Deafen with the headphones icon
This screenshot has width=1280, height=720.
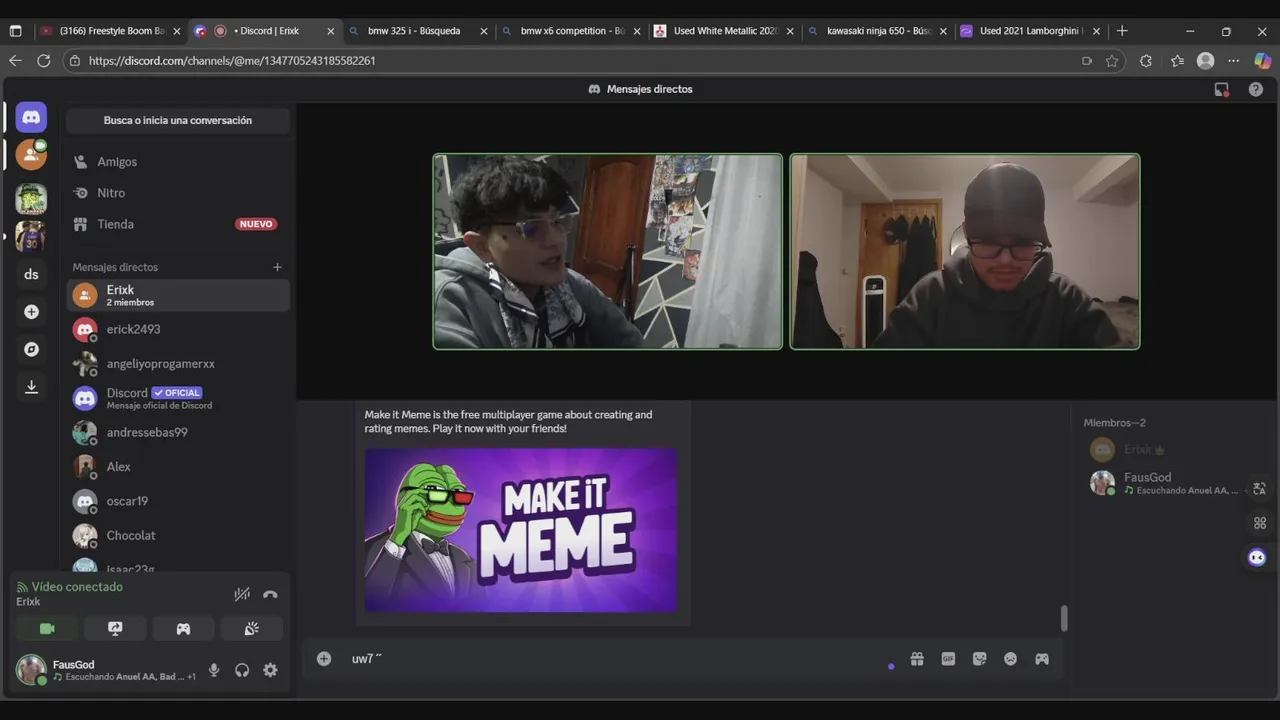pyautogui.click(x=242, y=670)
